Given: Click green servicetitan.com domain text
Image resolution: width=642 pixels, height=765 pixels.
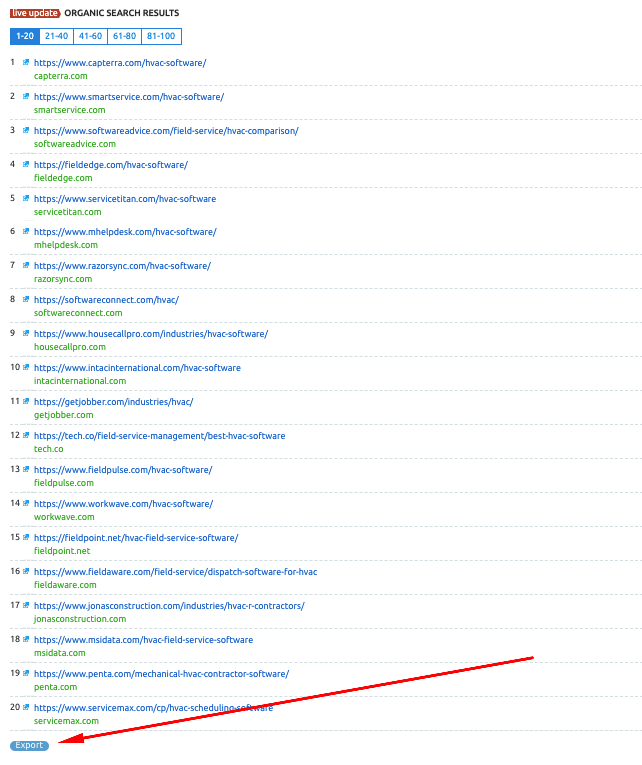Looking at the screenshot, I should coord(68,212).
